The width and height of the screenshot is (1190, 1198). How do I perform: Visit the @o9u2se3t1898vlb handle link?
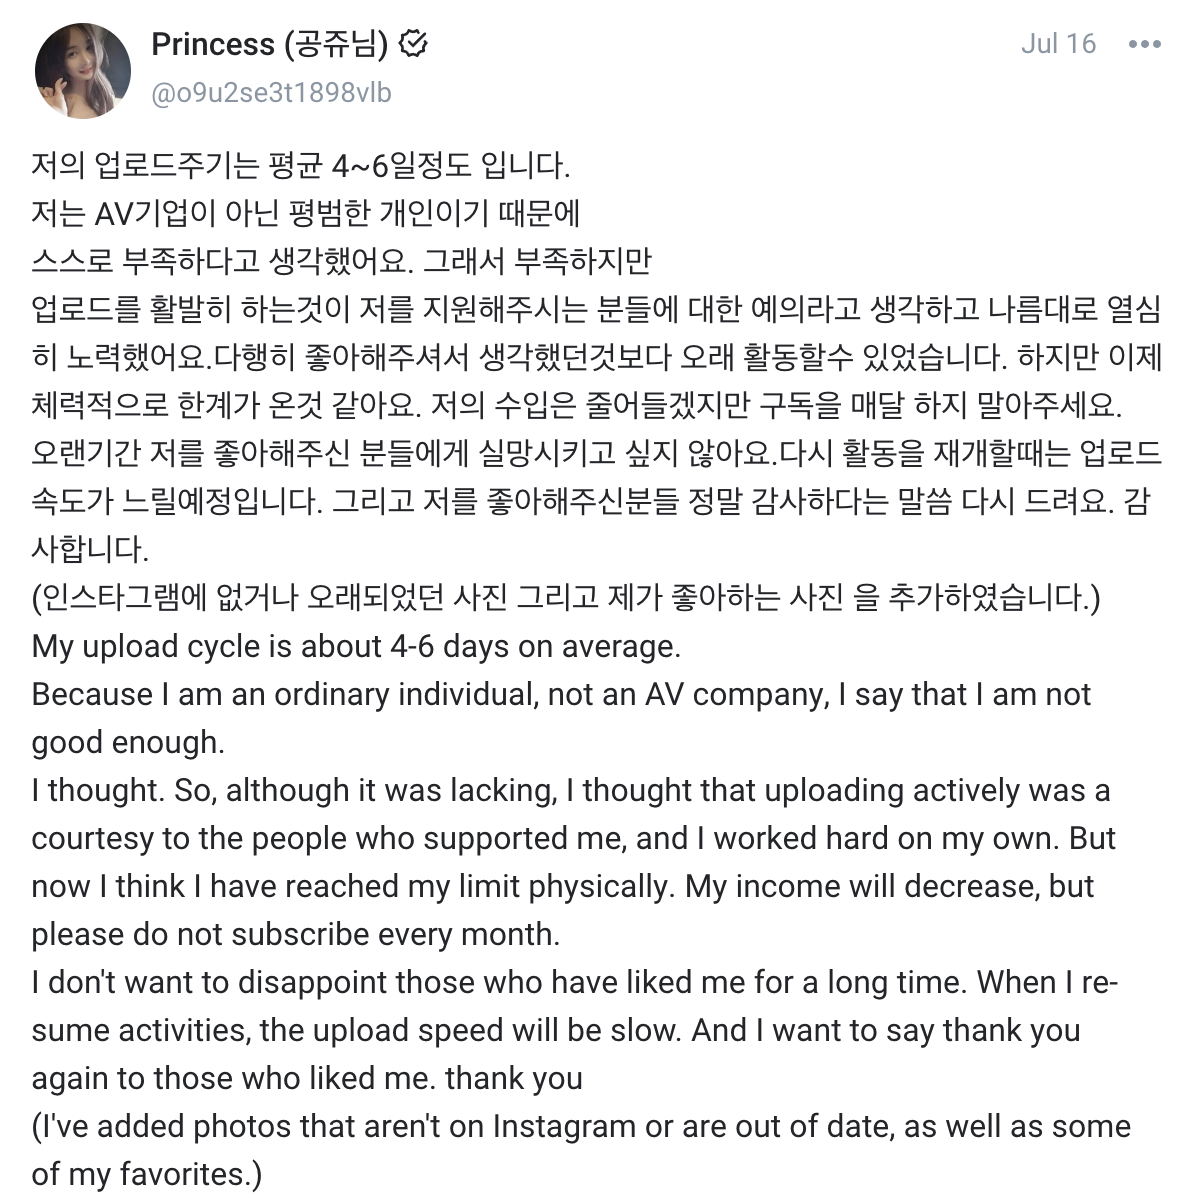click(x=271, y=92)
